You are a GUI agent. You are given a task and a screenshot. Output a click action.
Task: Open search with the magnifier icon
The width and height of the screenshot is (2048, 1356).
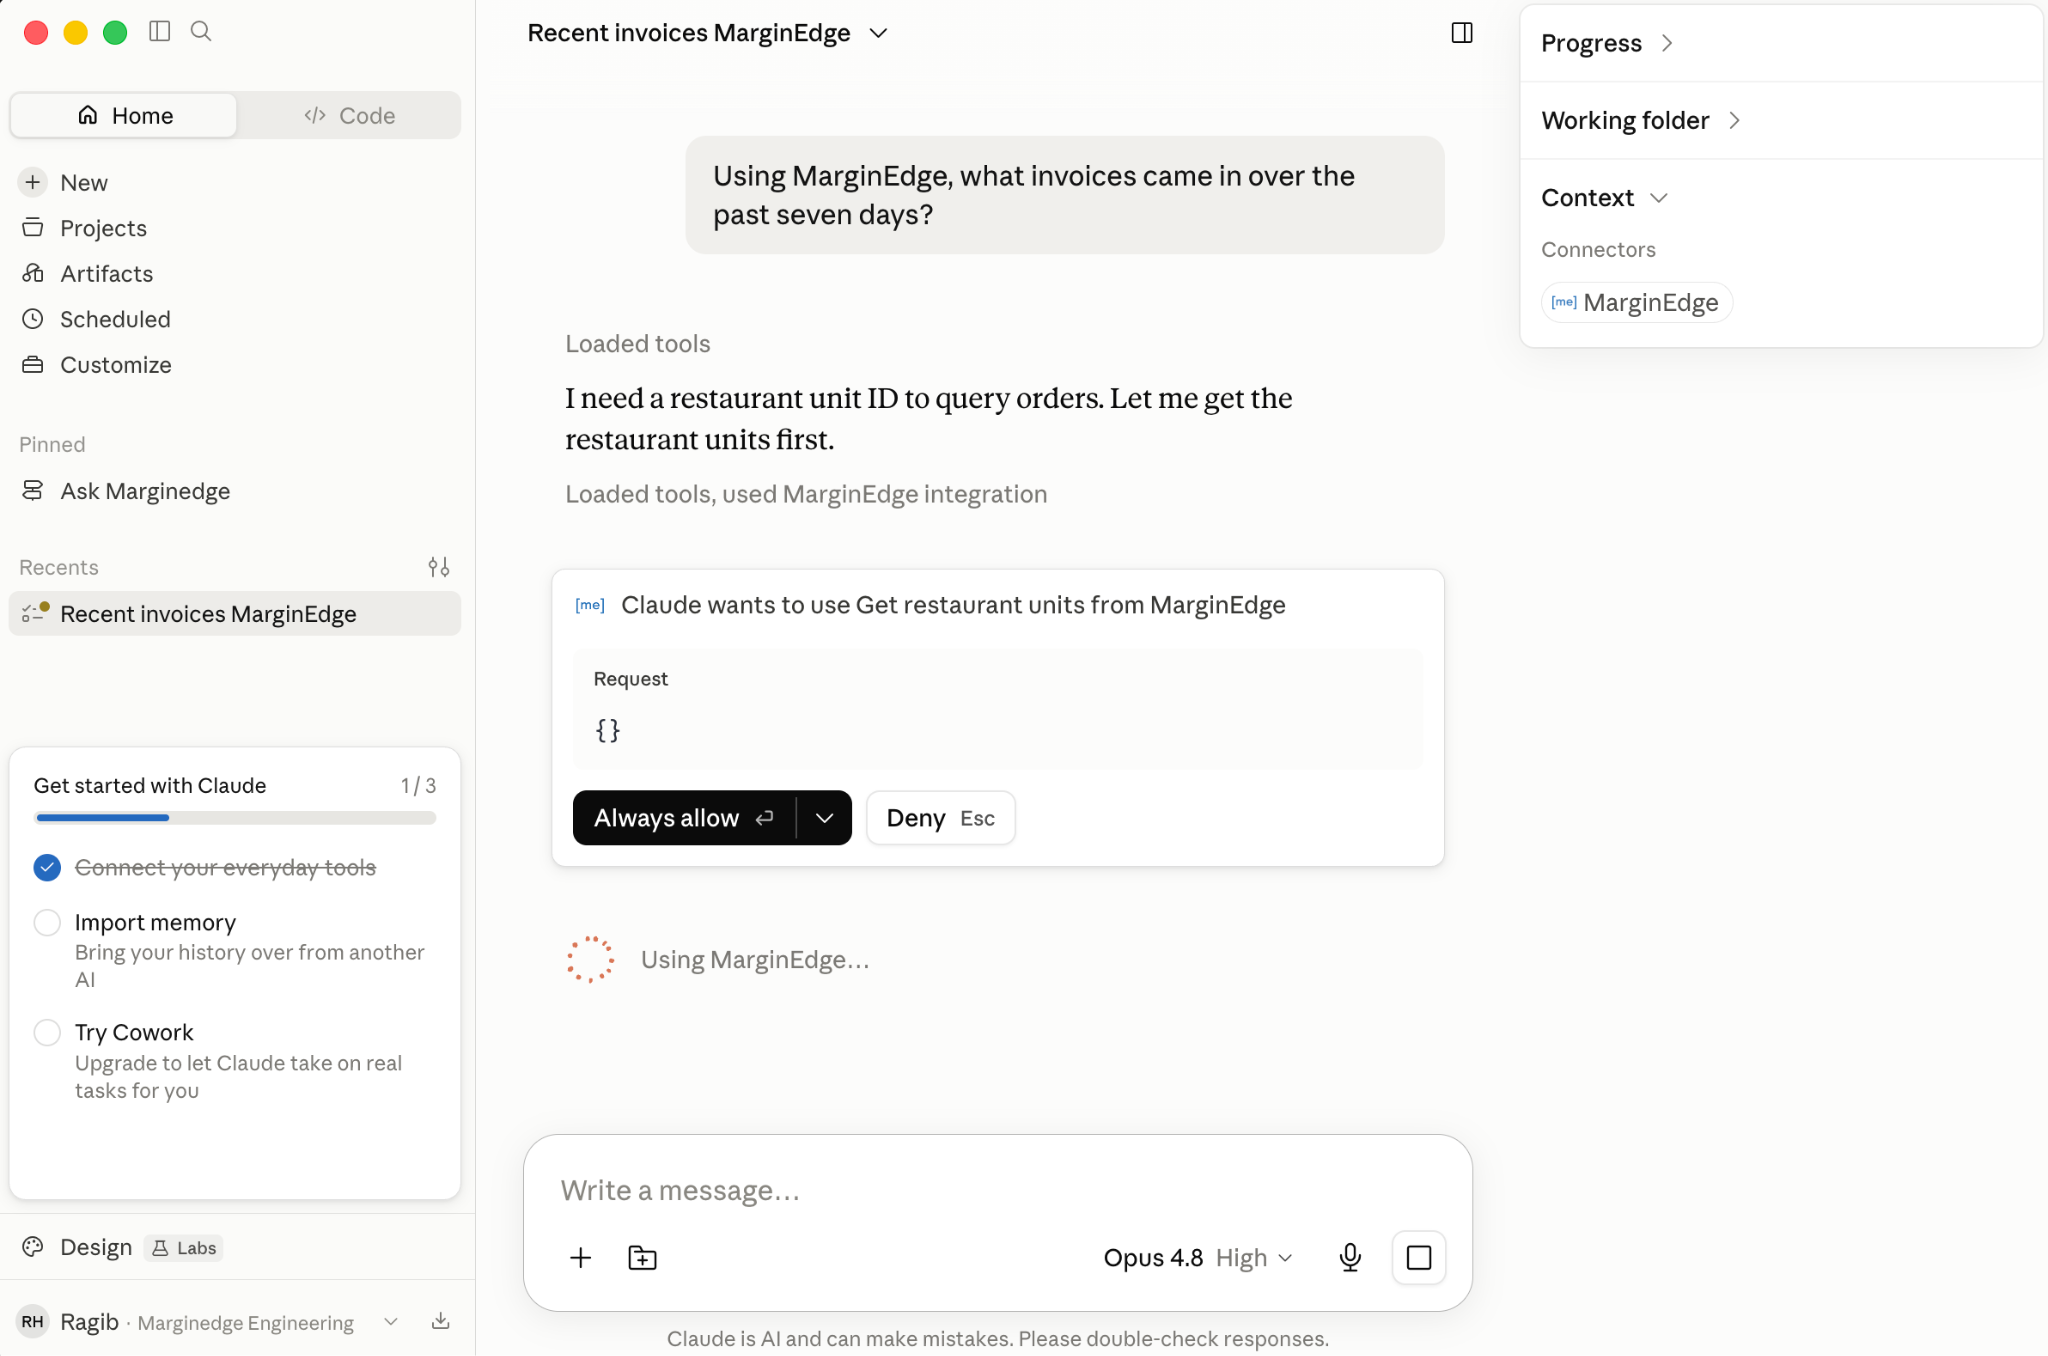point(201,32)
